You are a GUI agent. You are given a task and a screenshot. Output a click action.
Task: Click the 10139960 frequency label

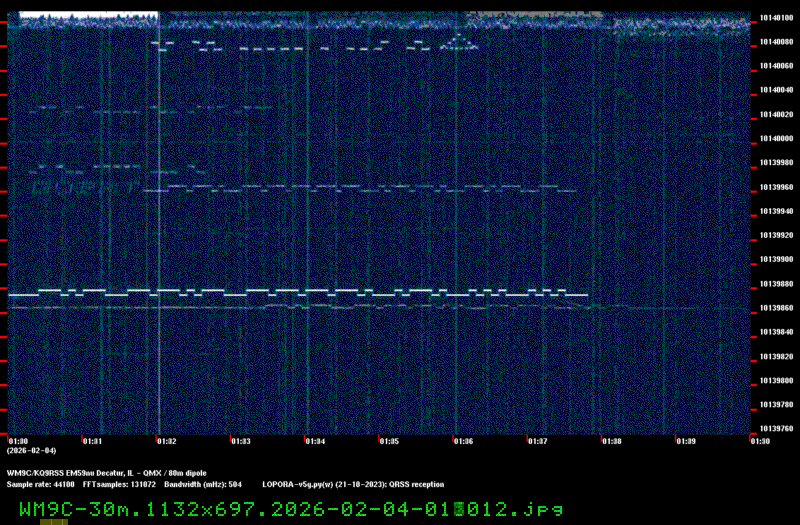pyautogui.click(x=776, y=187)
